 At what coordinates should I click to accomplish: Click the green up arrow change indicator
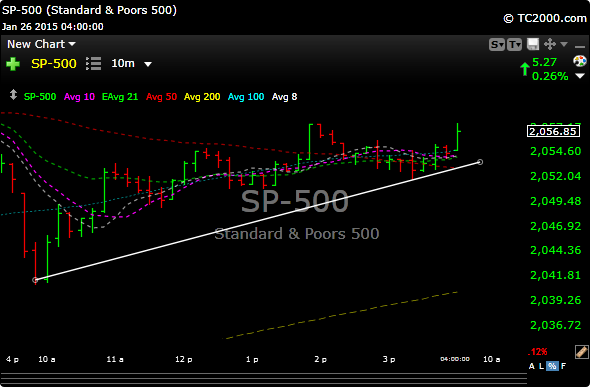pyautogui.click(x=525, y=69)
